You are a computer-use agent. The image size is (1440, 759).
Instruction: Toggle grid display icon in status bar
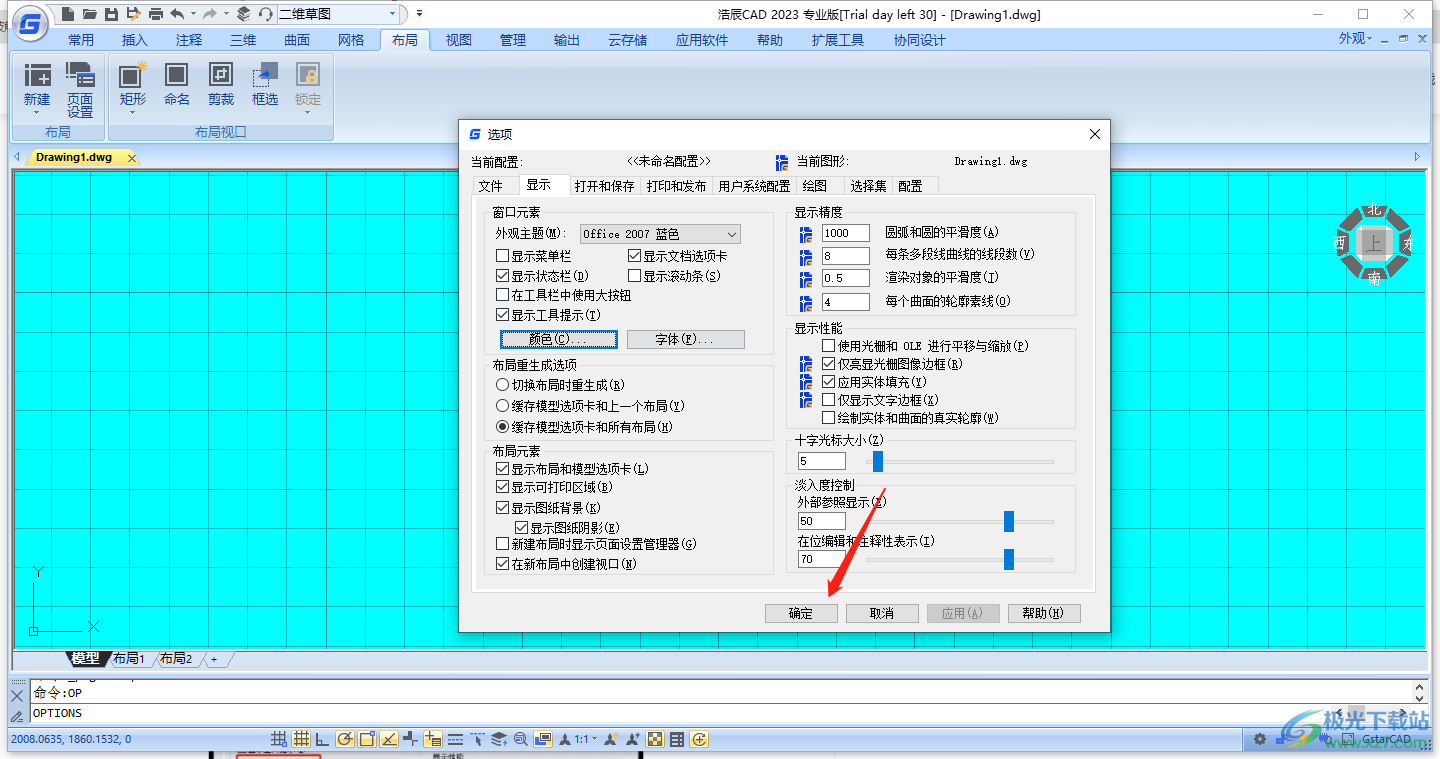pos(301,739)
